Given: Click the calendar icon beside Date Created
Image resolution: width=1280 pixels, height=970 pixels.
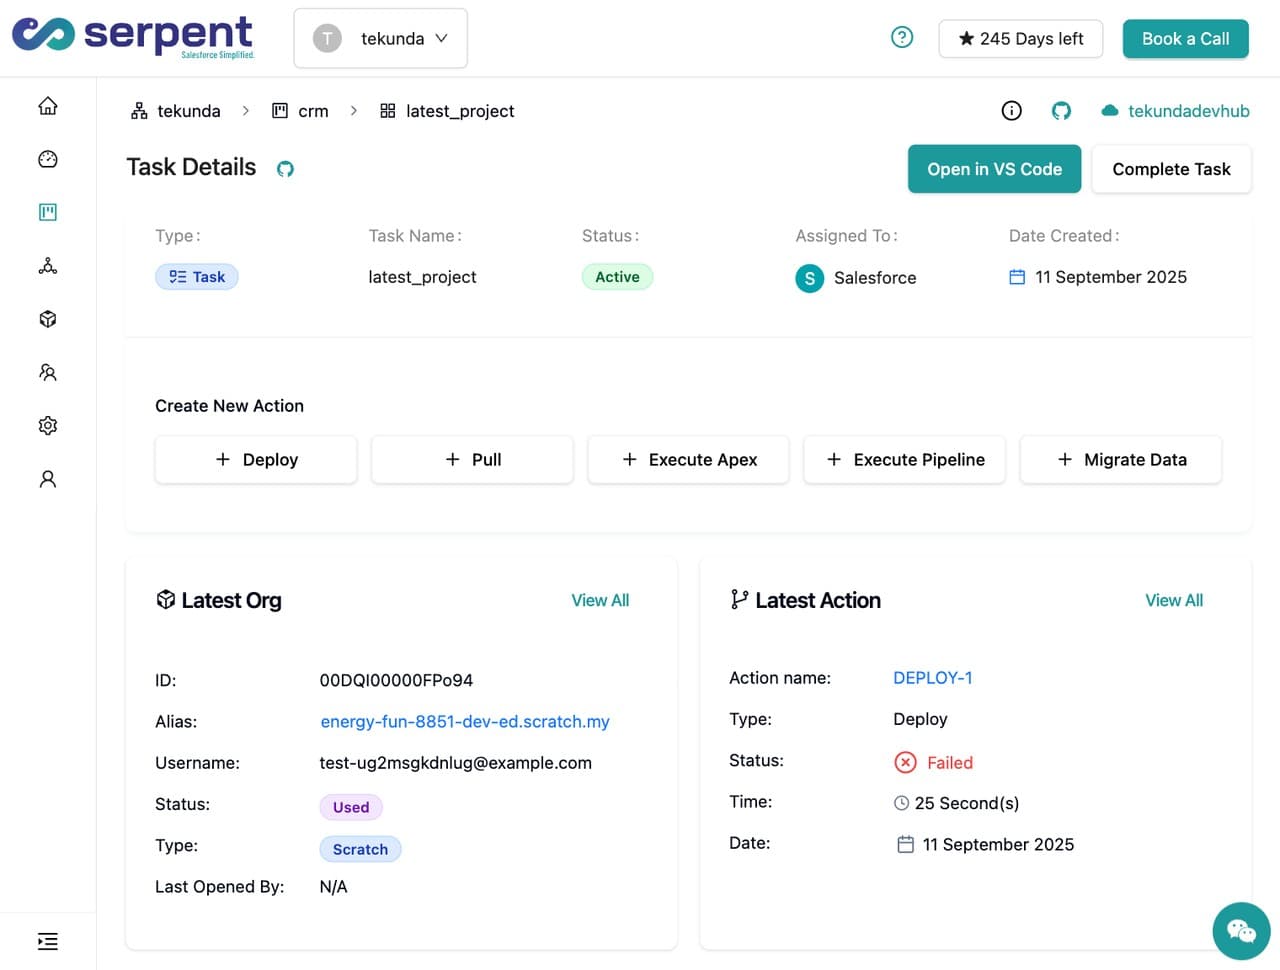Looking at the screenshot, I should (x=1017, y=277).
